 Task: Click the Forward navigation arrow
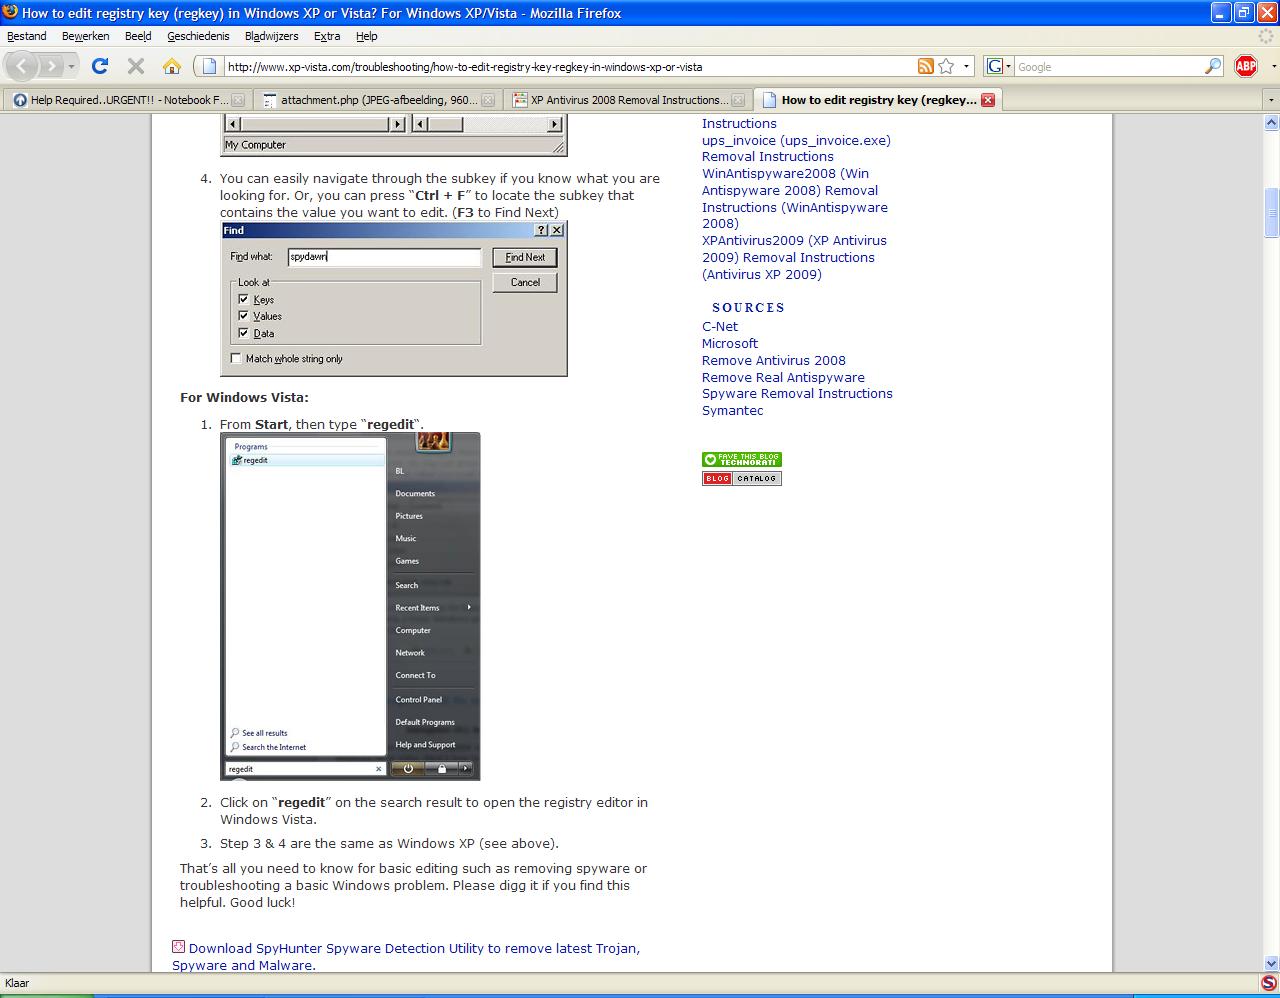pyautogui.click(x=50, y=66)
